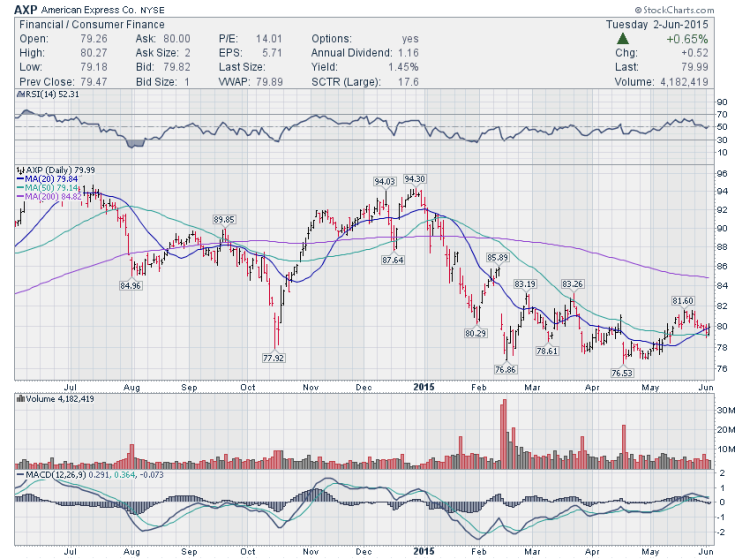Click the Options yes value
The image size is (750, 559).
coord(410,39)
